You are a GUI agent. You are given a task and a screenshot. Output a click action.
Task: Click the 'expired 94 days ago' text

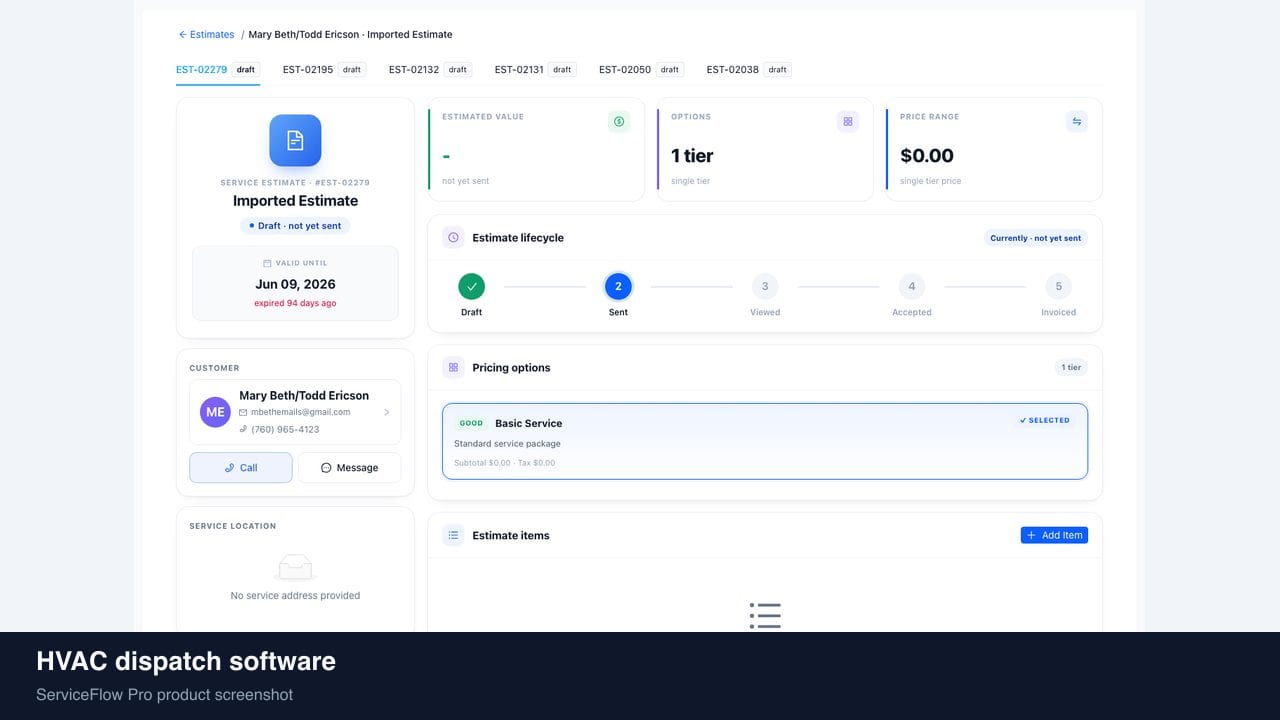point(295,303)
